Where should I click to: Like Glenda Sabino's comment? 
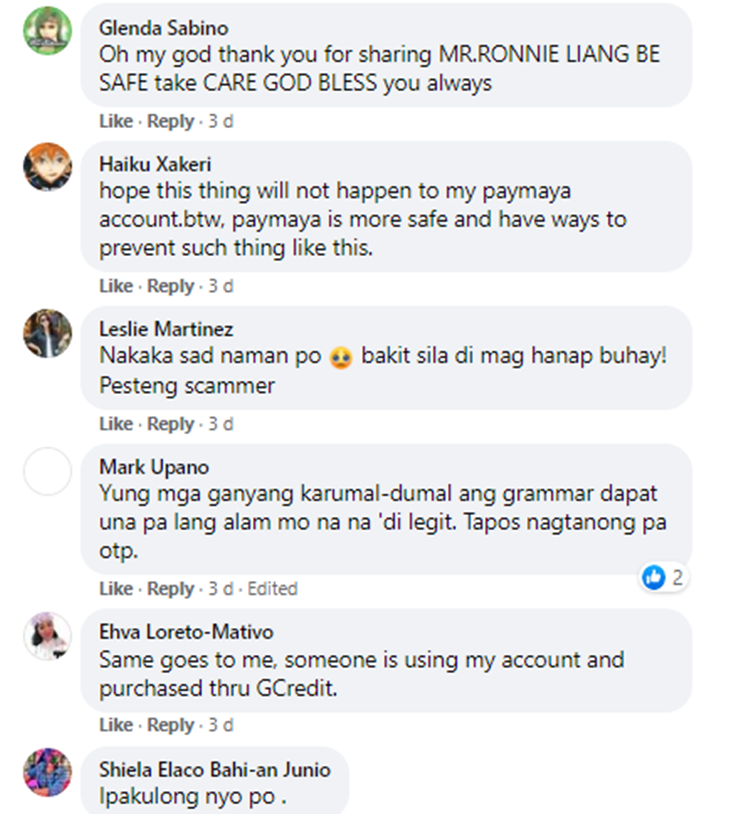[x=116, y=121]
